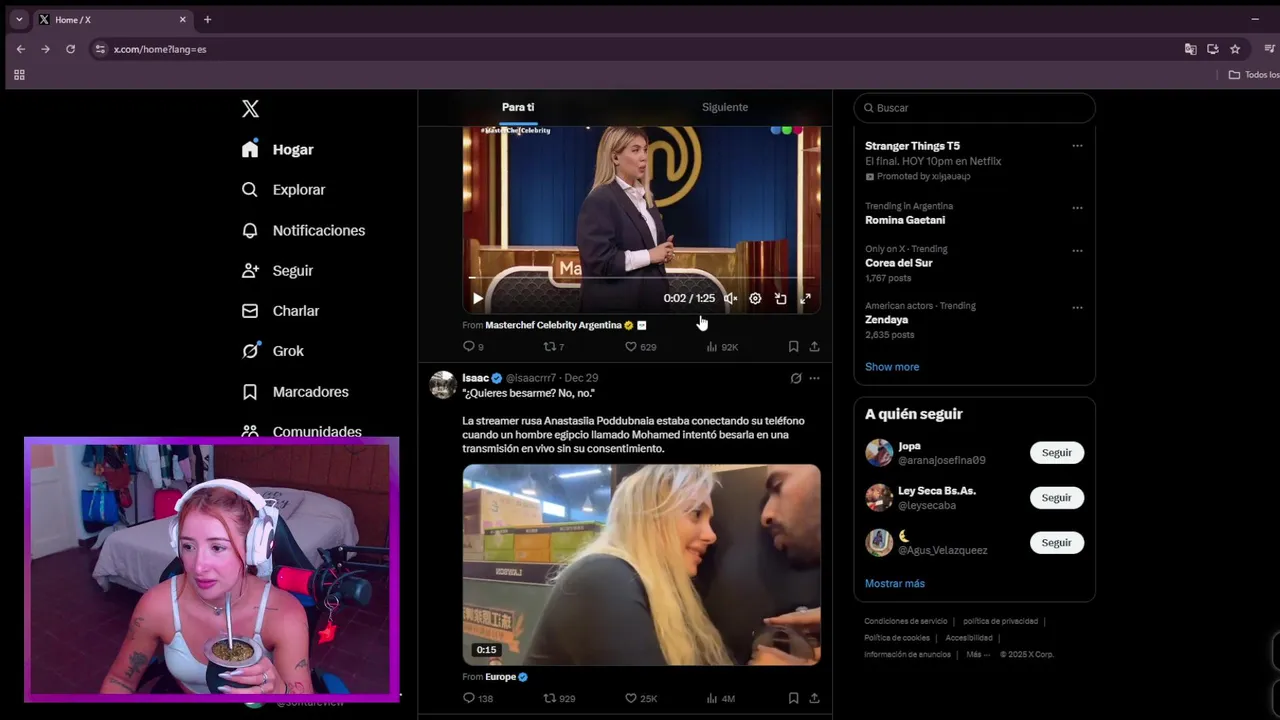View analytics of post with 92K views

point(722,347)
